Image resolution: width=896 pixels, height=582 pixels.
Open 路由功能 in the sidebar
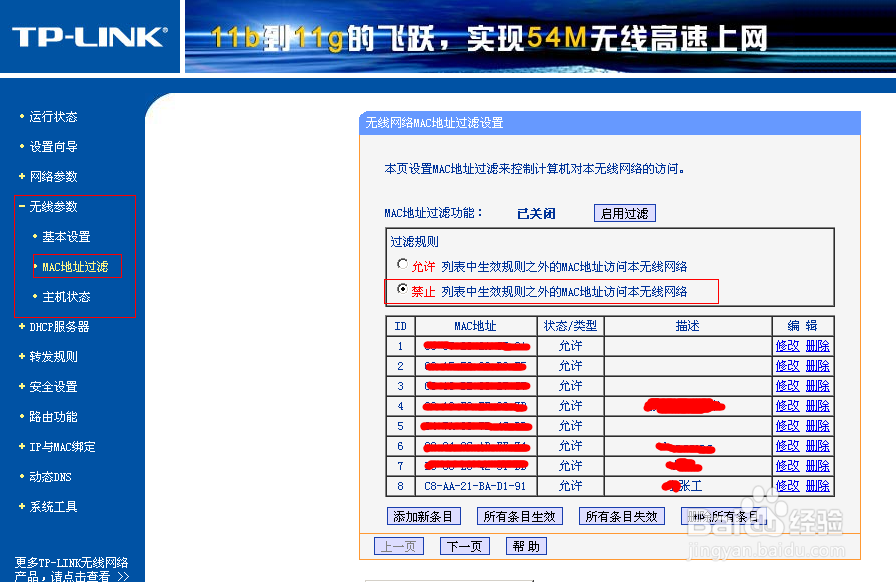[x=53, y=417]
